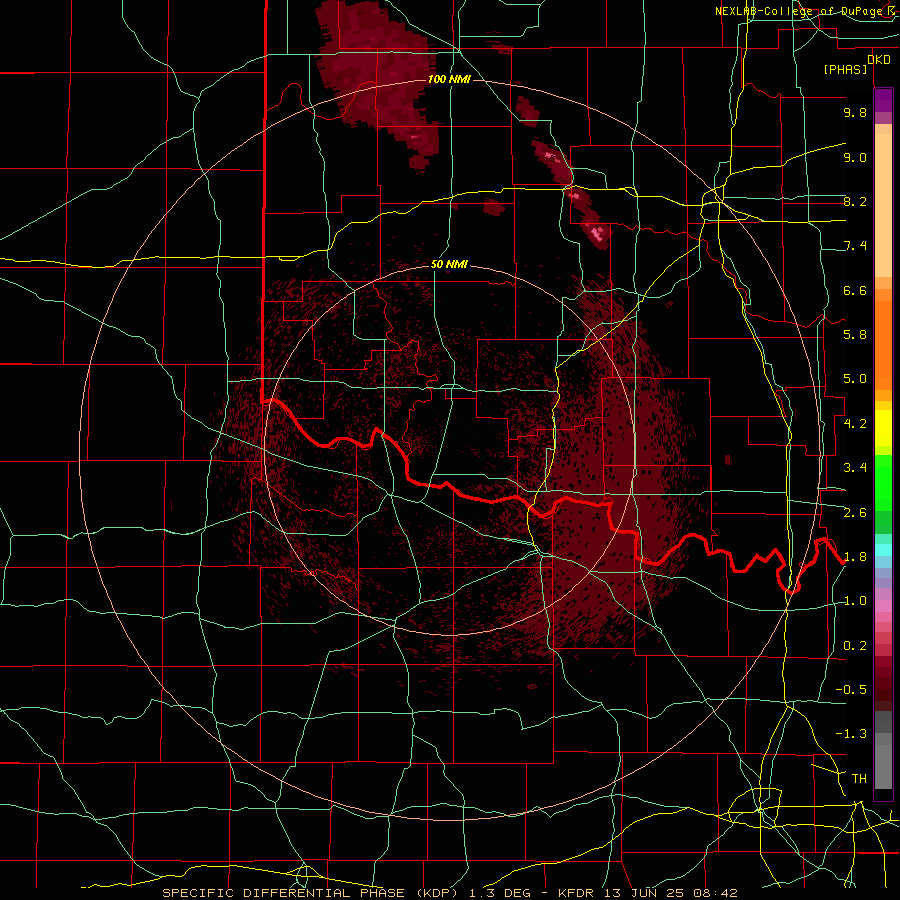This screenshot has width=900, height=900.
Task: Click the -0.5 legend value
Action: click(851, 690)
